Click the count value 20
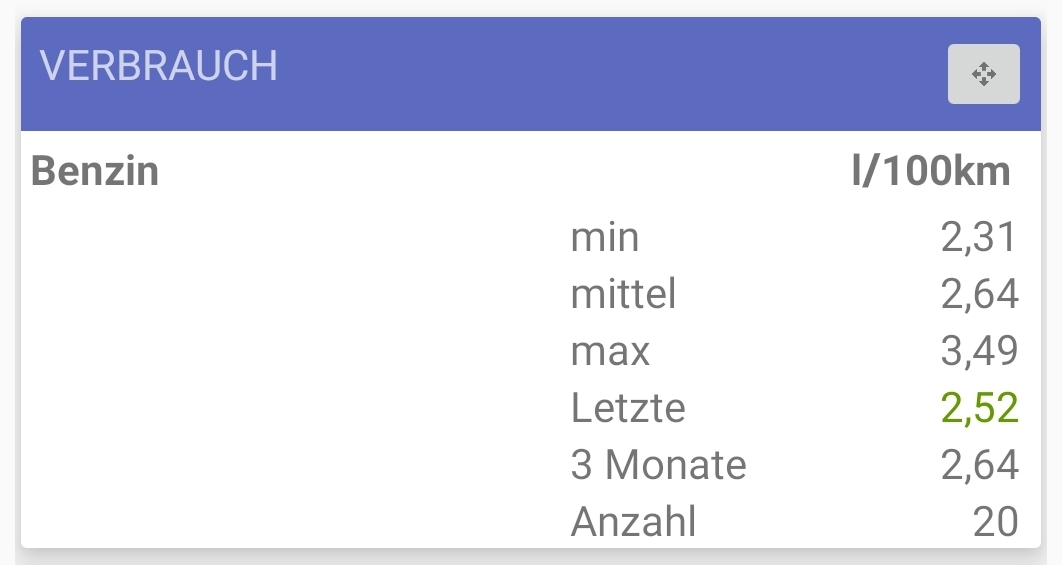This screenshot has height=565, width=1062. 995,522
